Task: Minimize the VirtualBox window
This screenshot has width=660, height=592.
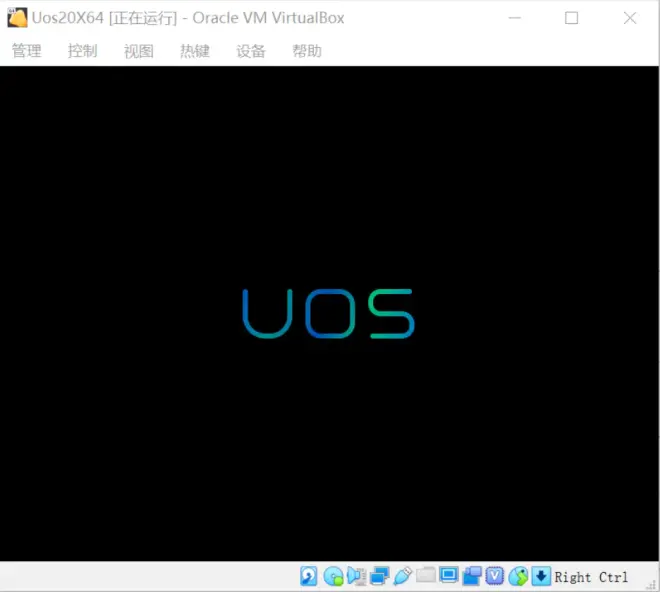Action: [x=514, y=18]
